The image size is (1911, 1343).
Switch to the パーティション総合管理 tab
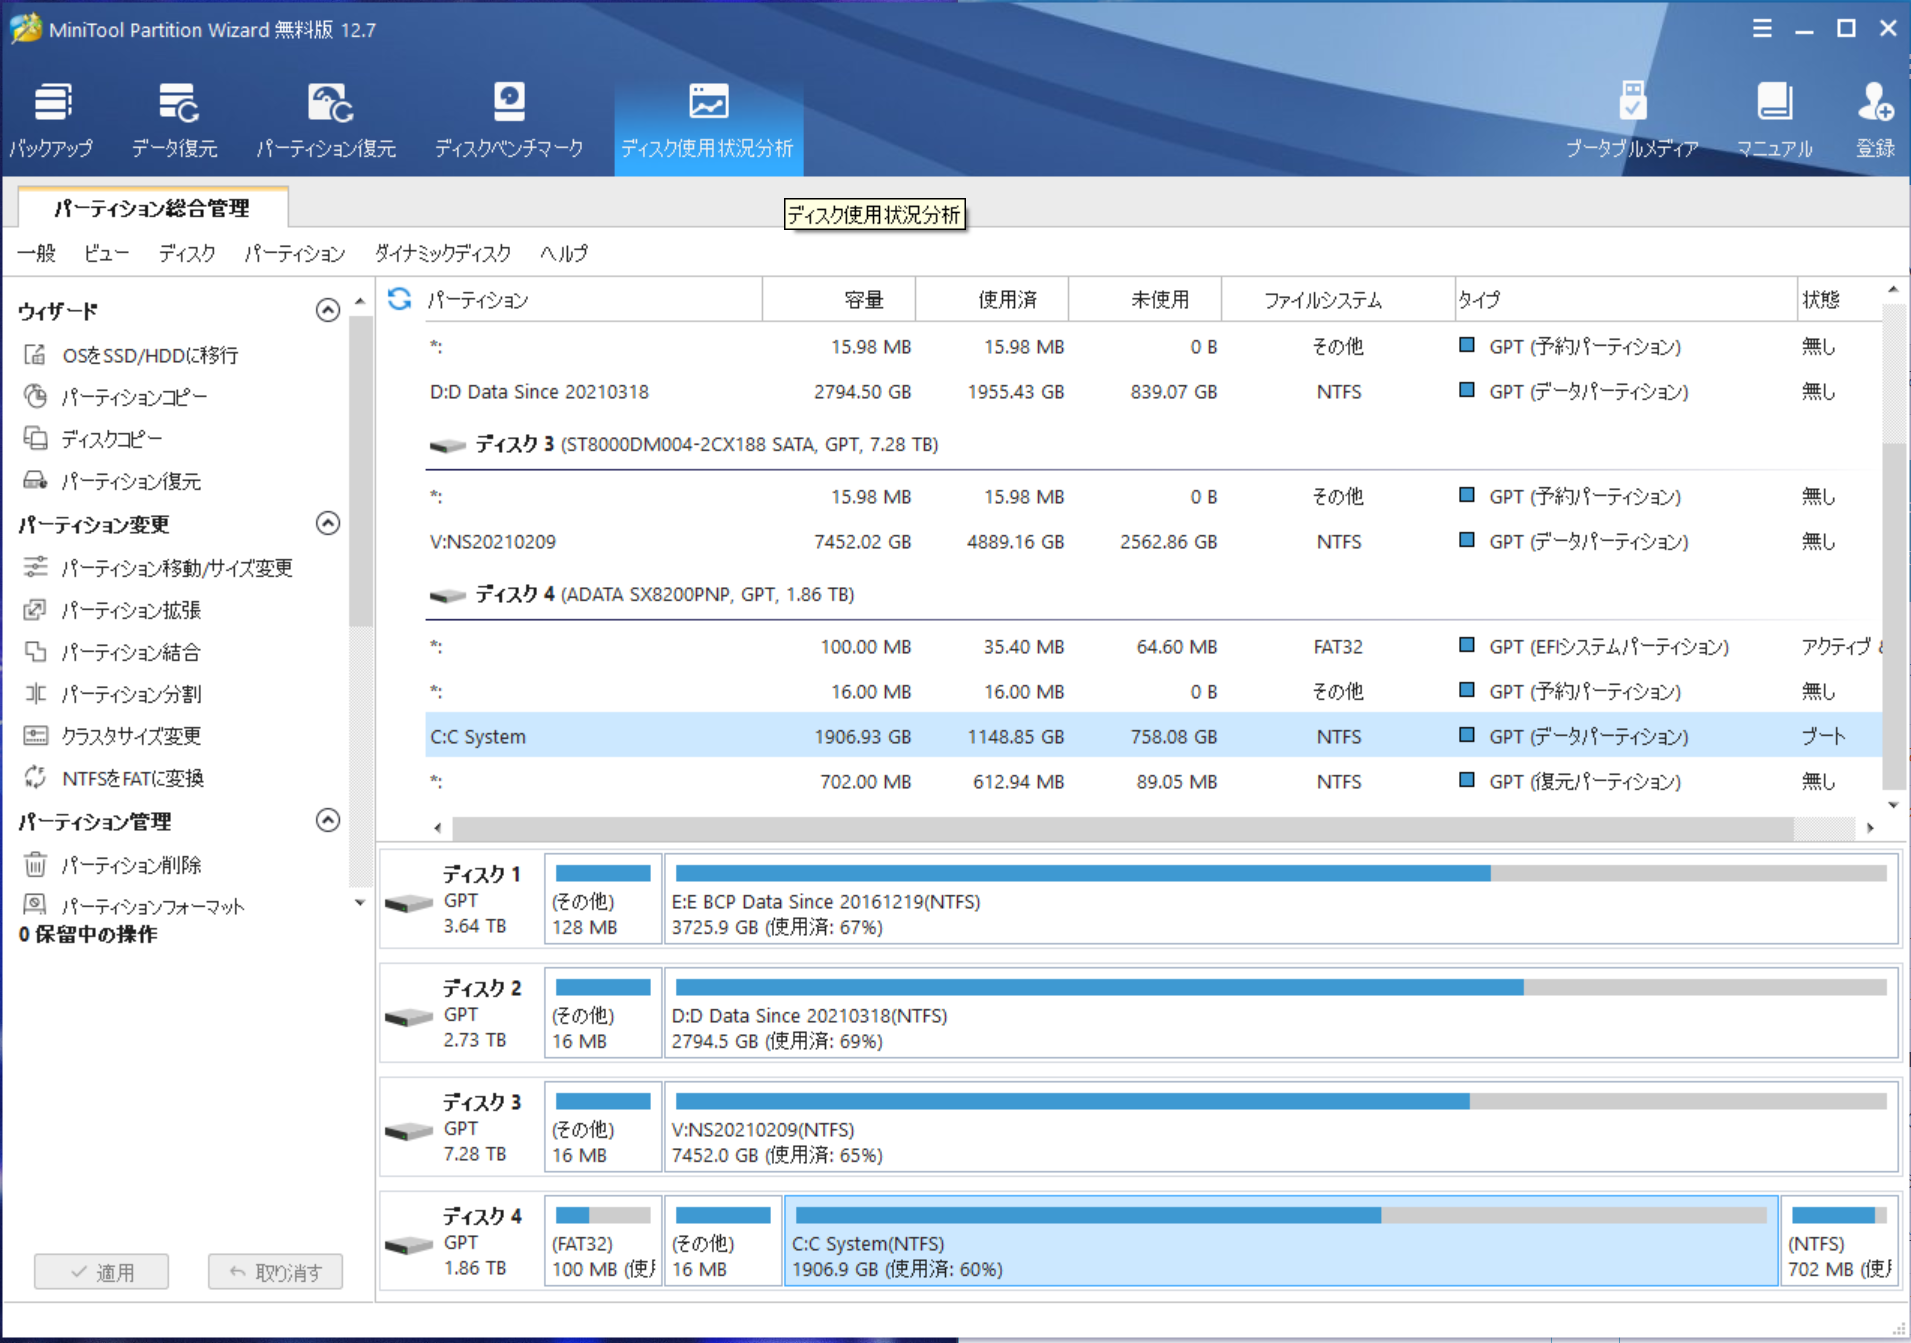[152, 209]
